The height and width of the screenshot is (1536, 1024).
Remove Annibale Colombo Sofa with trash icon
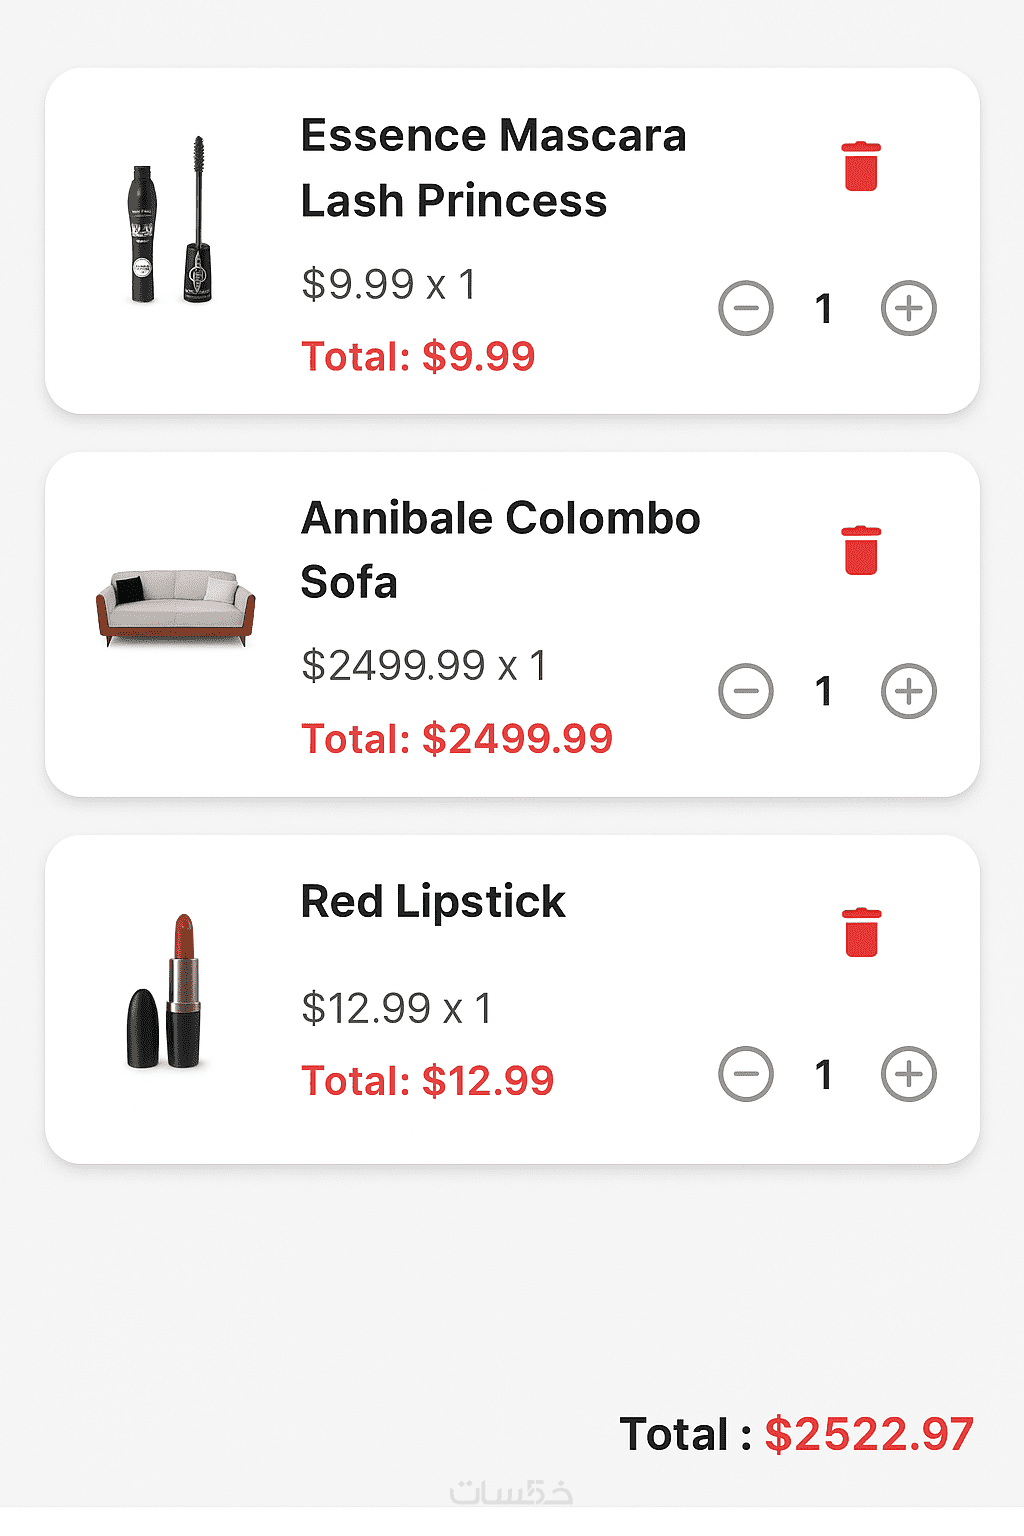[x=860, y=550]
